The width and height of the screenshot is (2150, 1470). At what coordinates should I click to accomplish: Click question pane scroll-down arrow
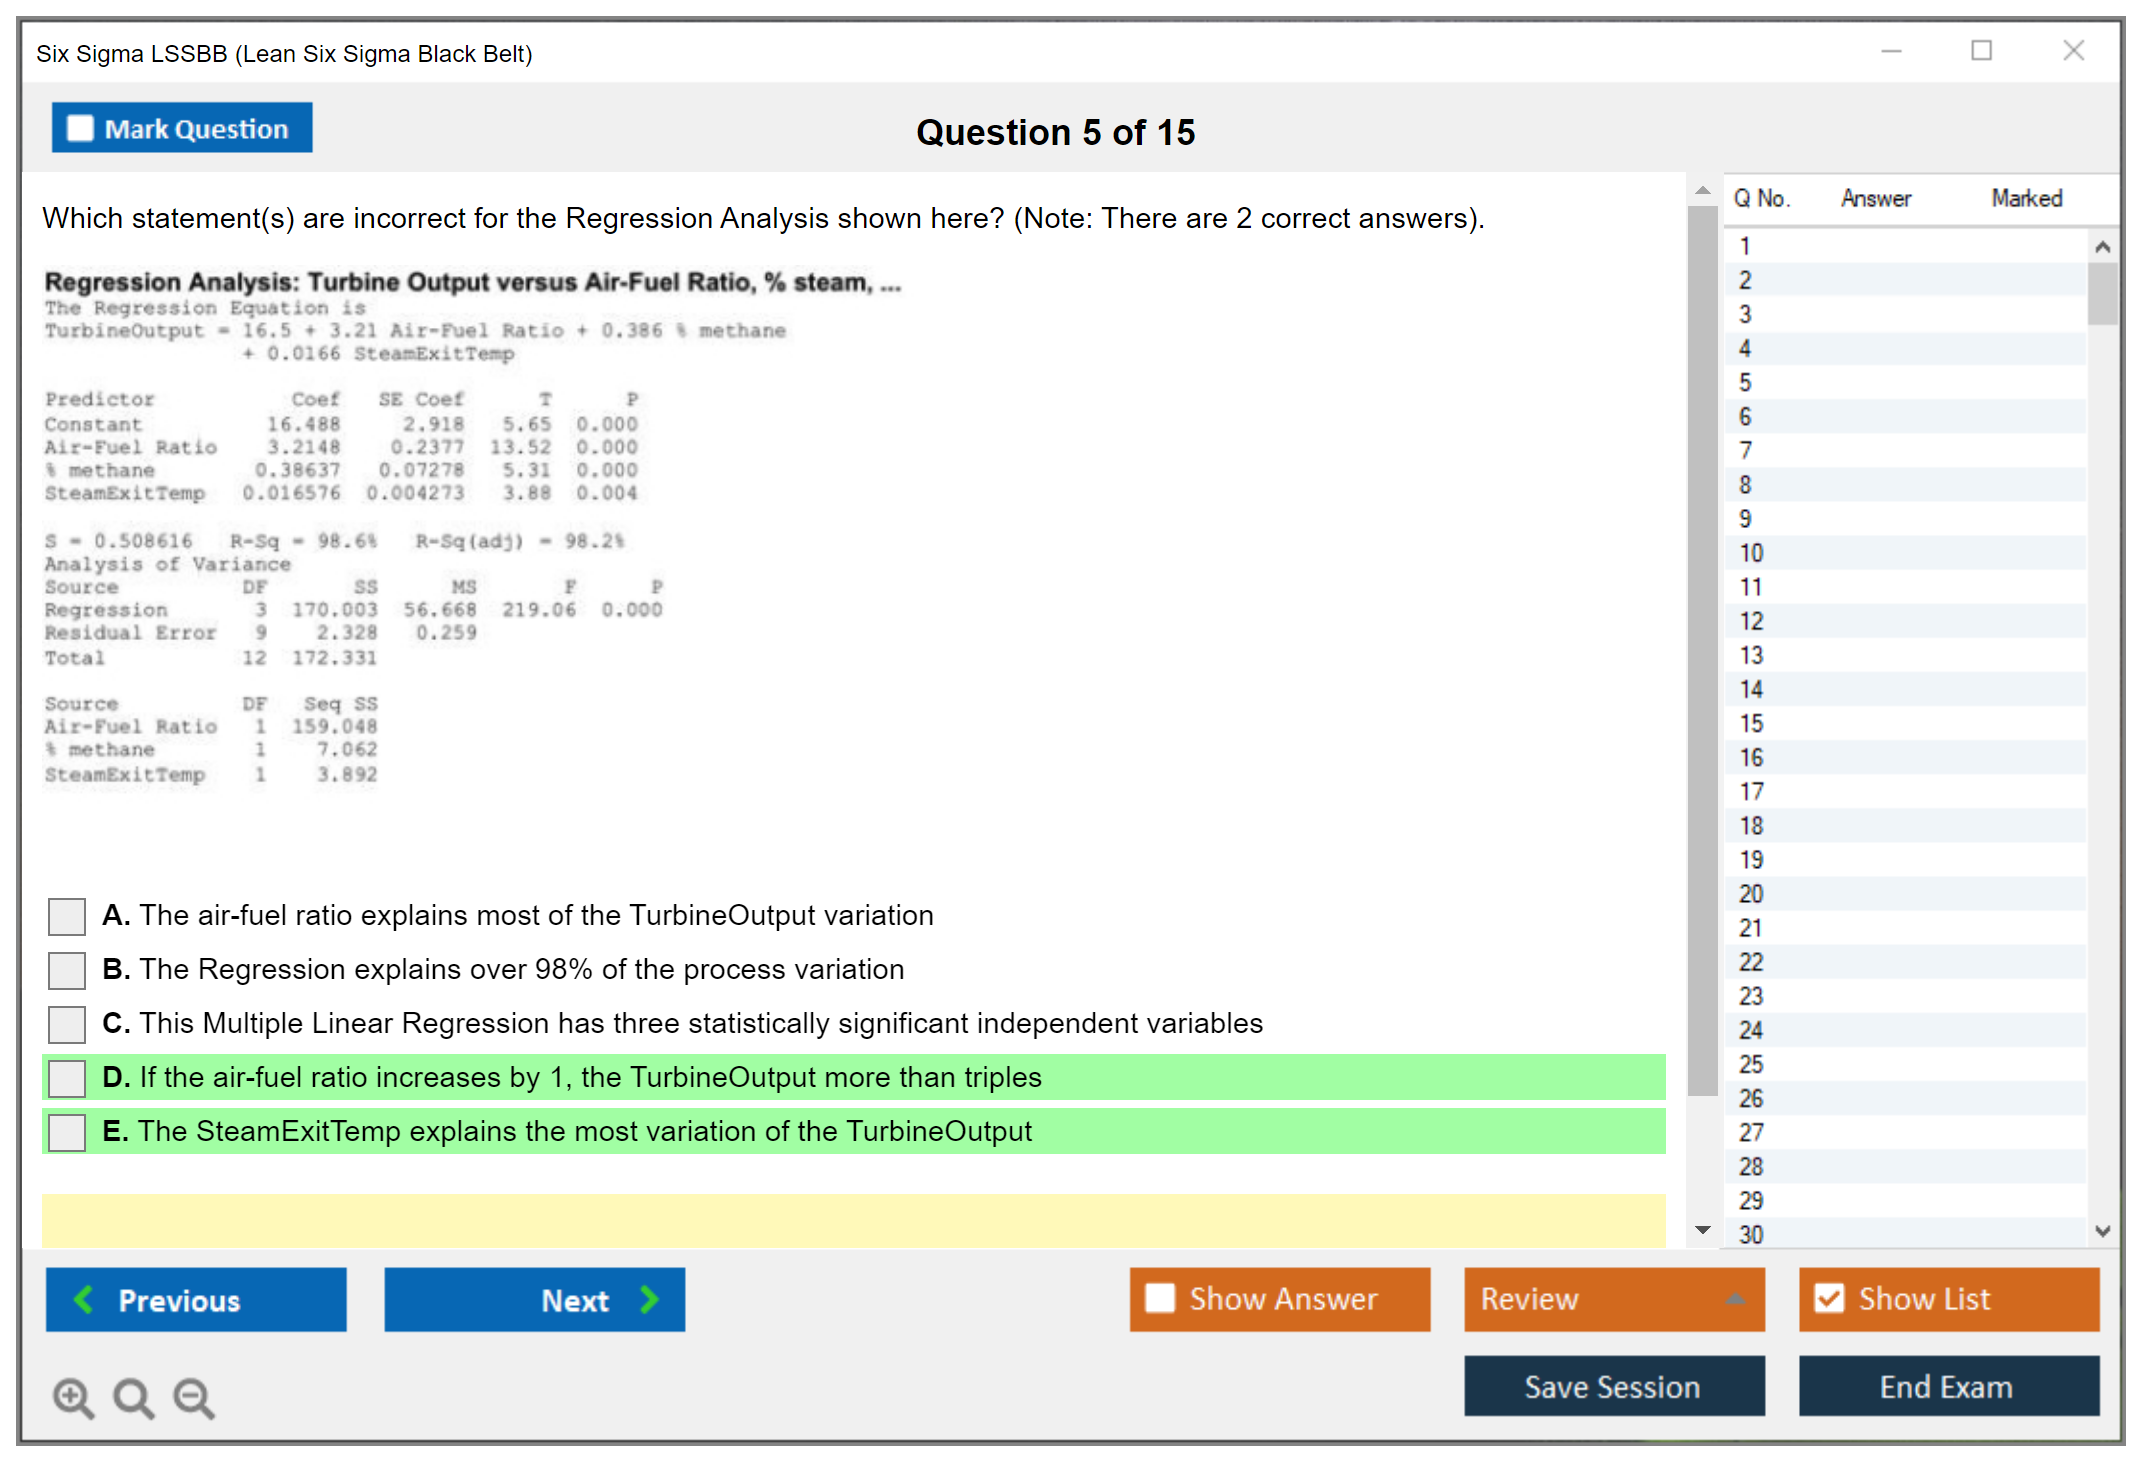click(x=1703, y=1230)
